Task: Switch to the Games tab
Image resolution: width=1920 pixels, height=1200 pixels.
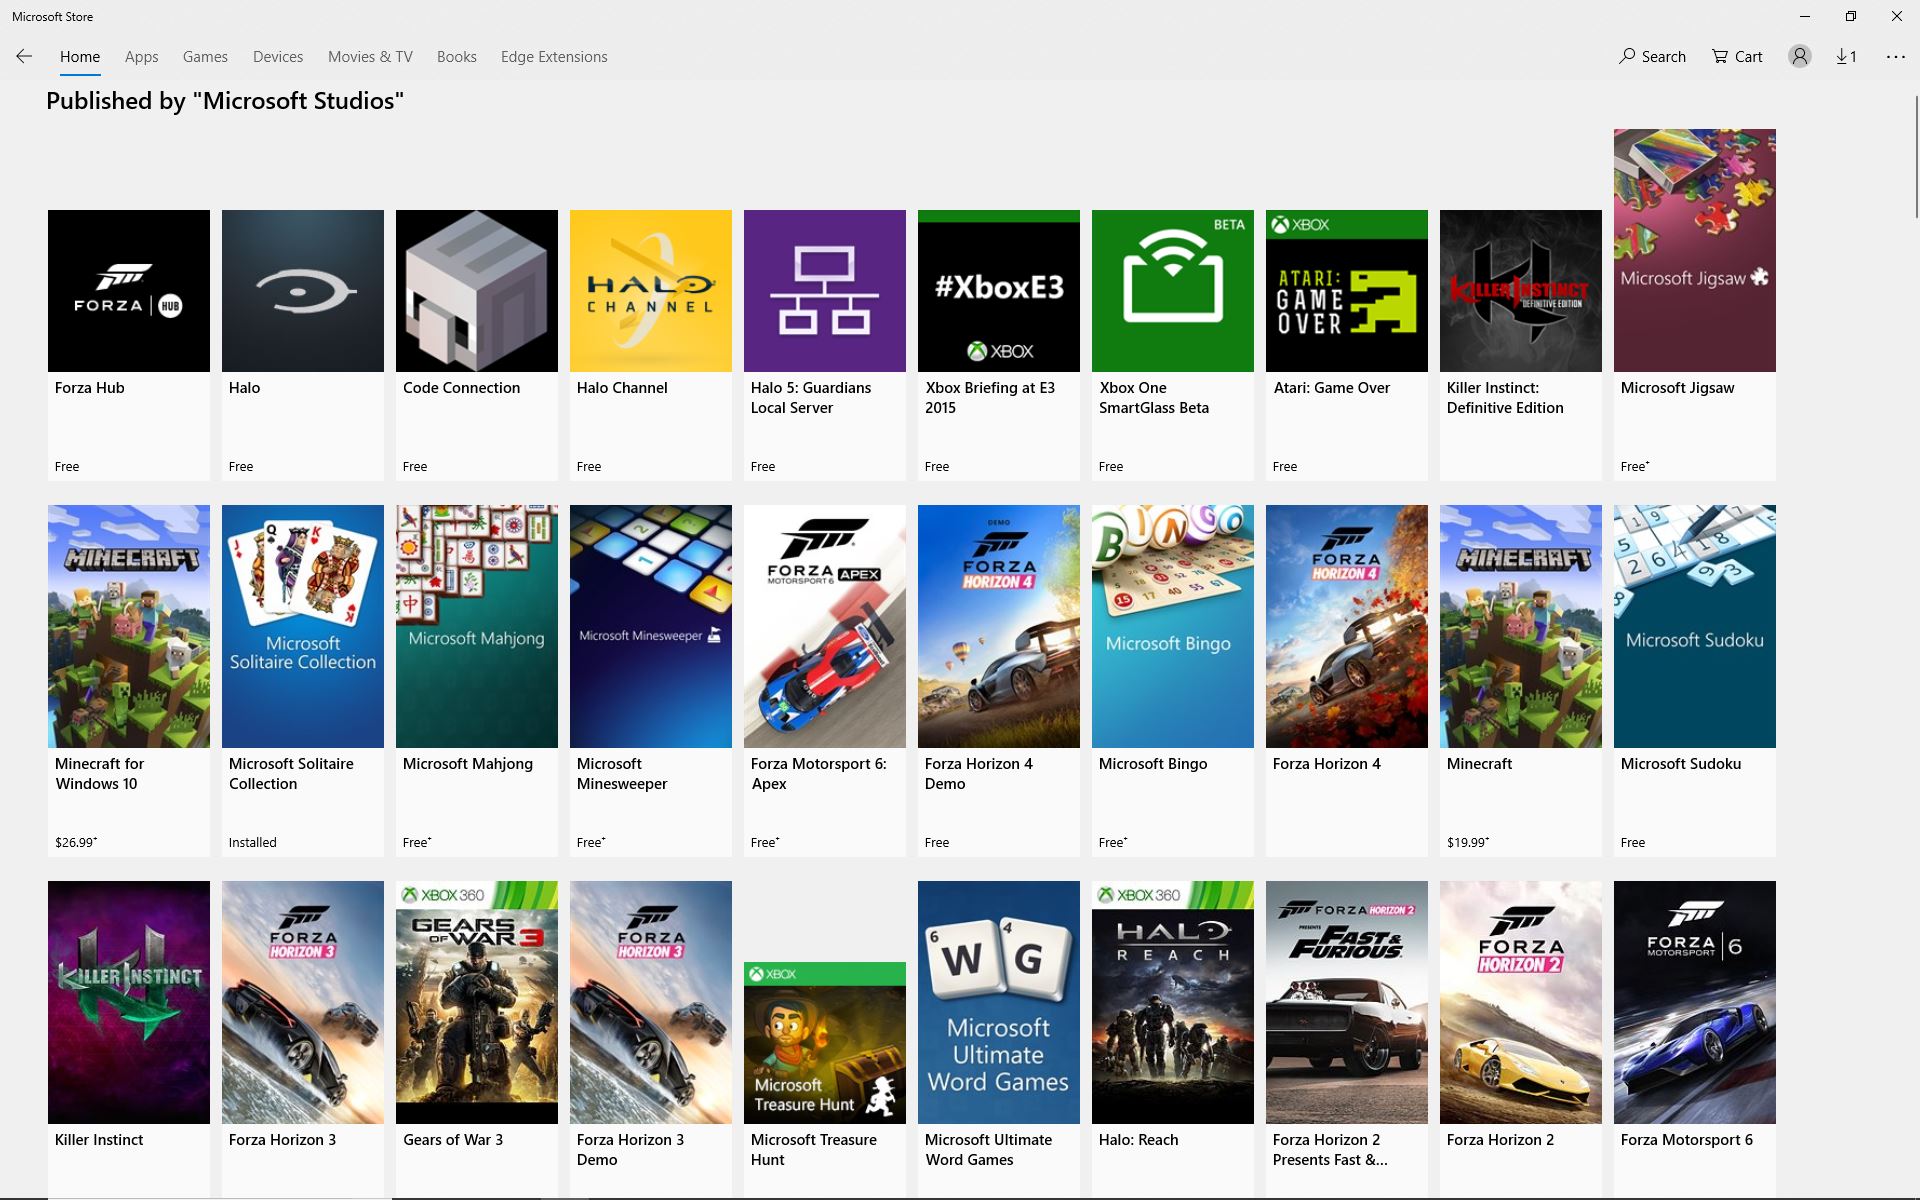Action: [205, 57]
